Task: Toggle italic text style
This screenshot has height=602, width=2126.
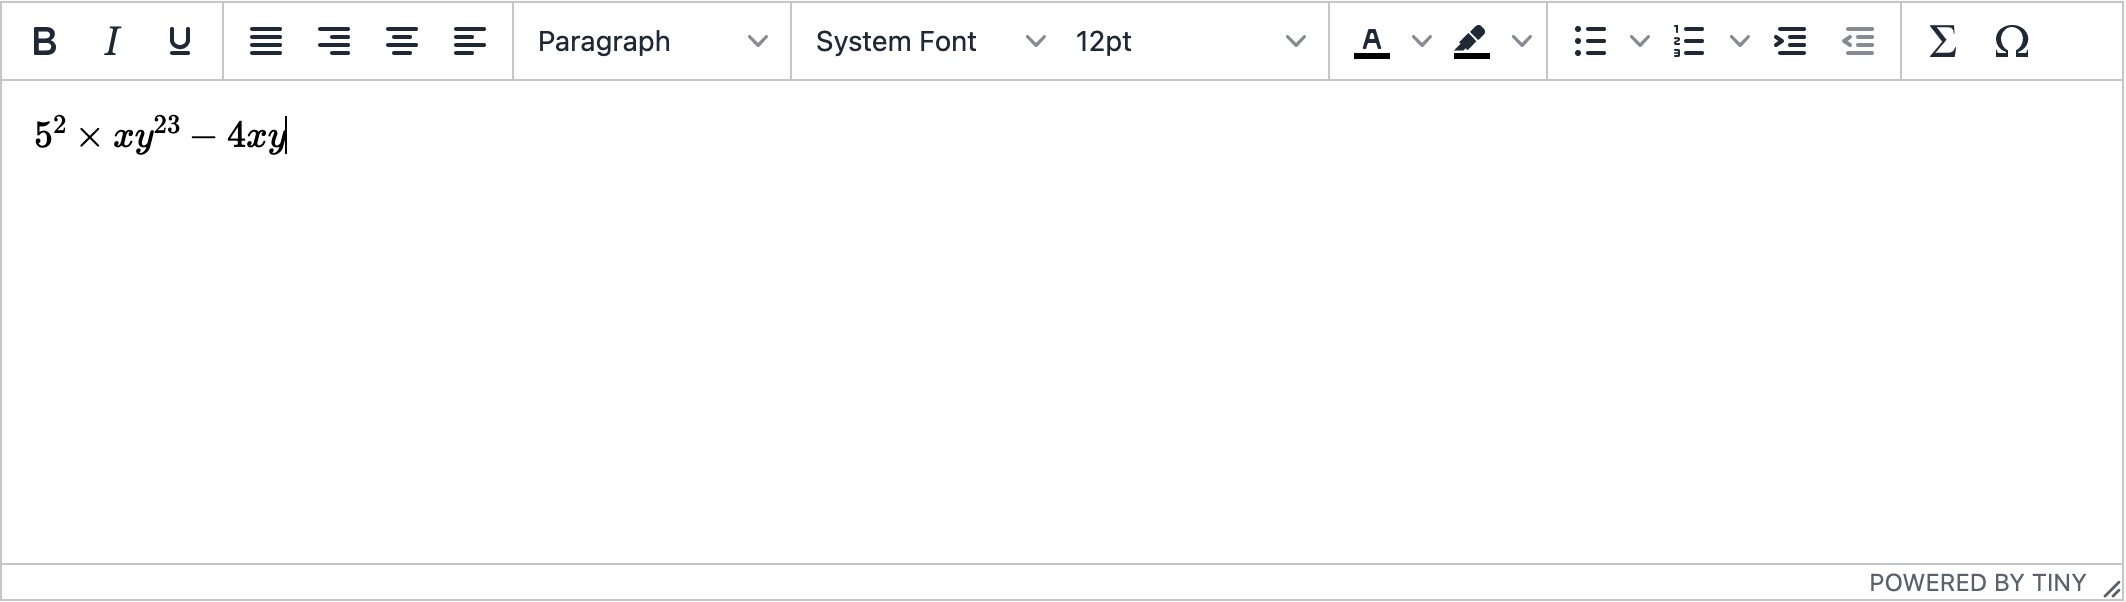Action: pos(112,41)
